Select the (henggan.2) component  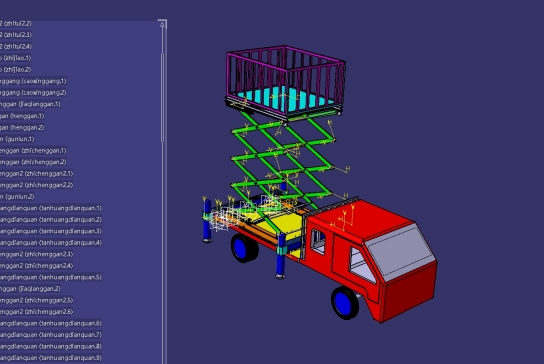click(22, 127)
